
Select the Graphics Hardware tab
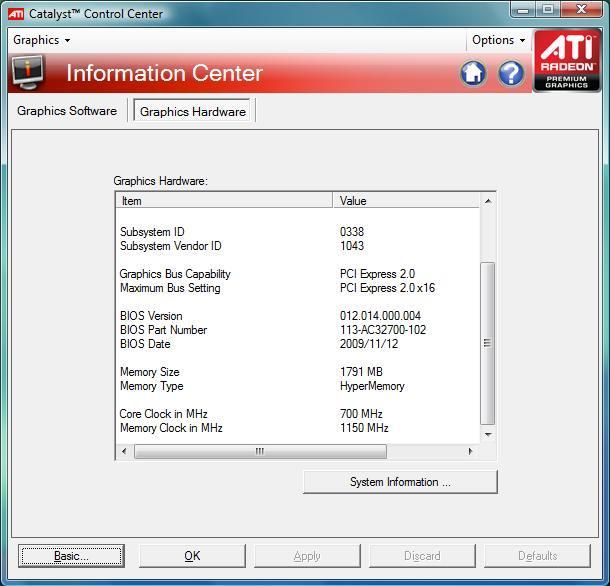coord(193,112)
